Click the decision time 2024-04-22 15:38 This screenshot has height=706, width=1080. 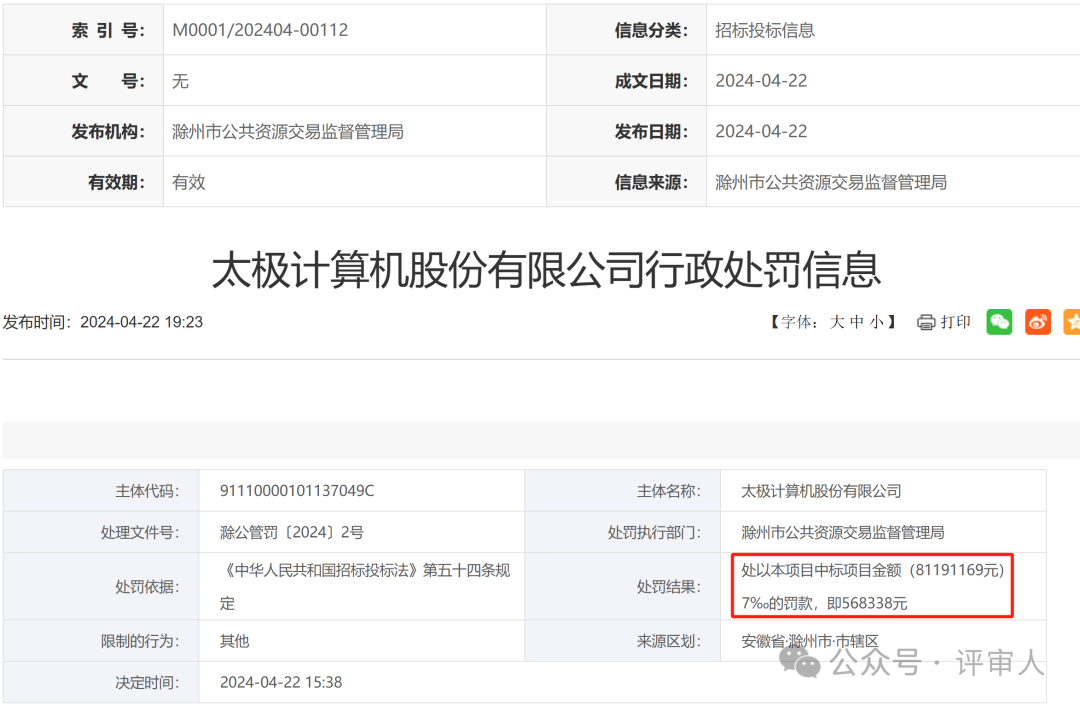coord(281,682)
